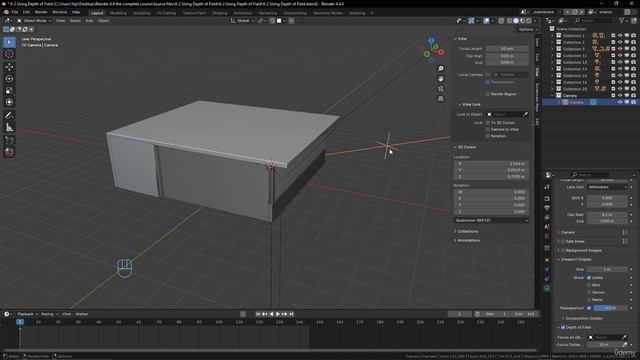Open the Tool properties tab icon
The height and width of the screenshot is (360, 640).
(x=547, y=187)
